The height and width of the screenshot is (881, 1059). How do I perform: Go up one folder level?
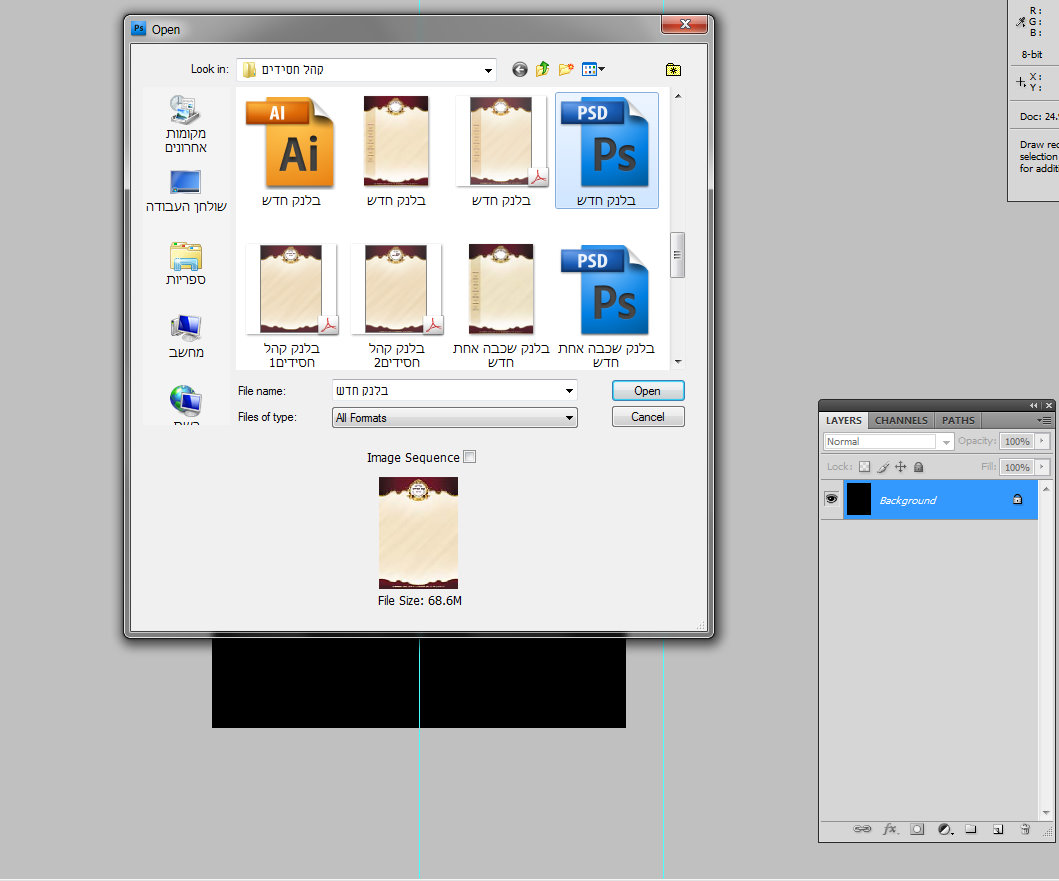point(542,69)
